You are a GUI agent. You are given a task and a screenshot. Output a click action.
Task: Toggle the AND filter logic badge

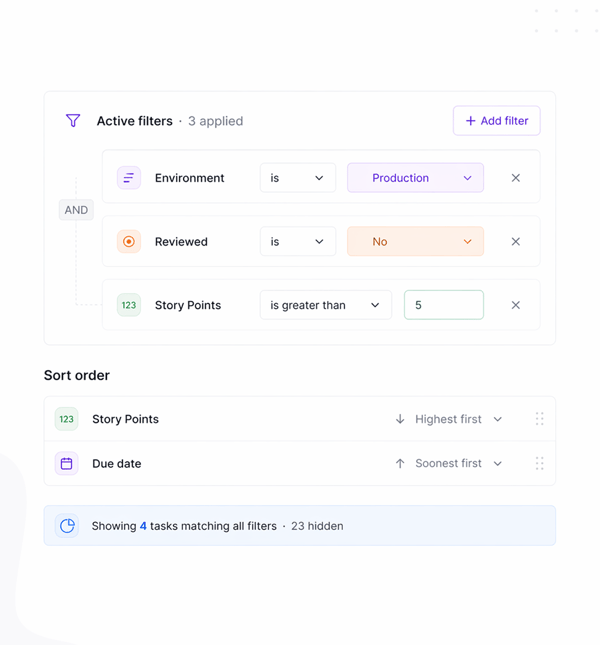(x=76, y=210)
